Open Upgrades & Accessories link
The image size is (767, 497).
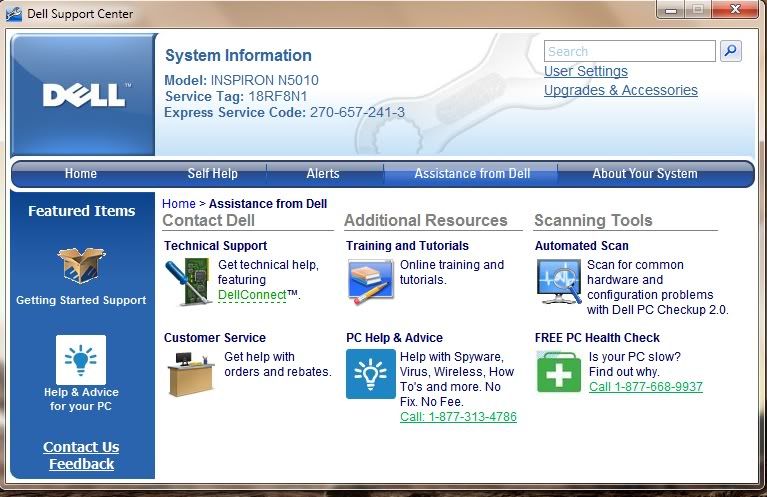(621, 90)
